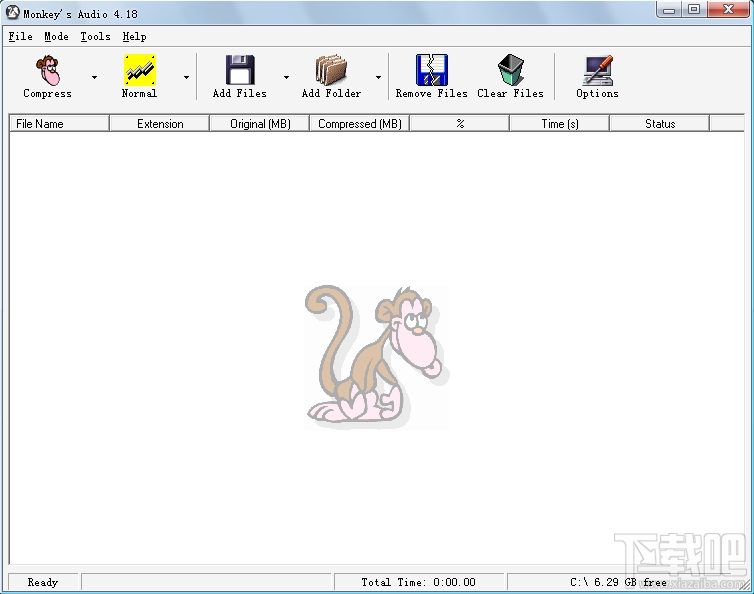The height and width of the screenshot is (594, 754).
Task: Click the Monkey's Audio title bar icon
Action: (x=13, y=13)
